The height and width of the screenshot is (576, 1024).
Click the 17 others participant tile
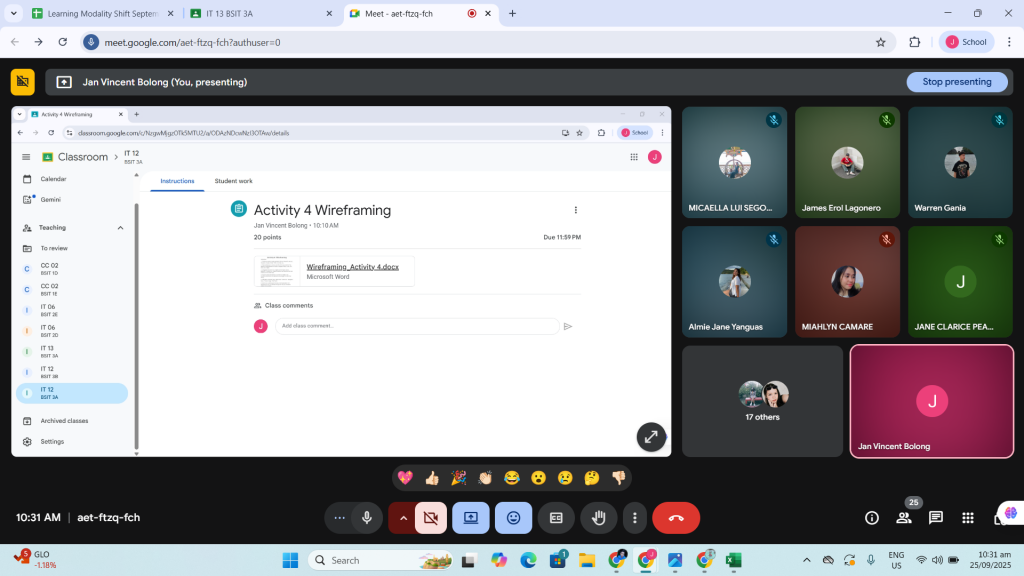pyautogui.click(x=762, y=401)
